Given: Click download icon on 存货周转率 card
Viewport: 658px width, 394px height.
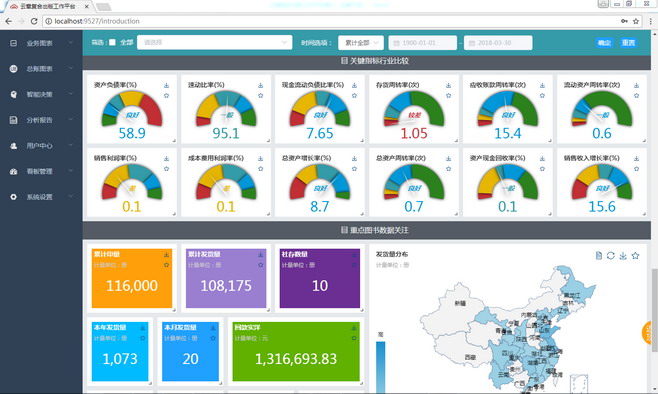Looking at the screenshot, I should pos(449,85).
